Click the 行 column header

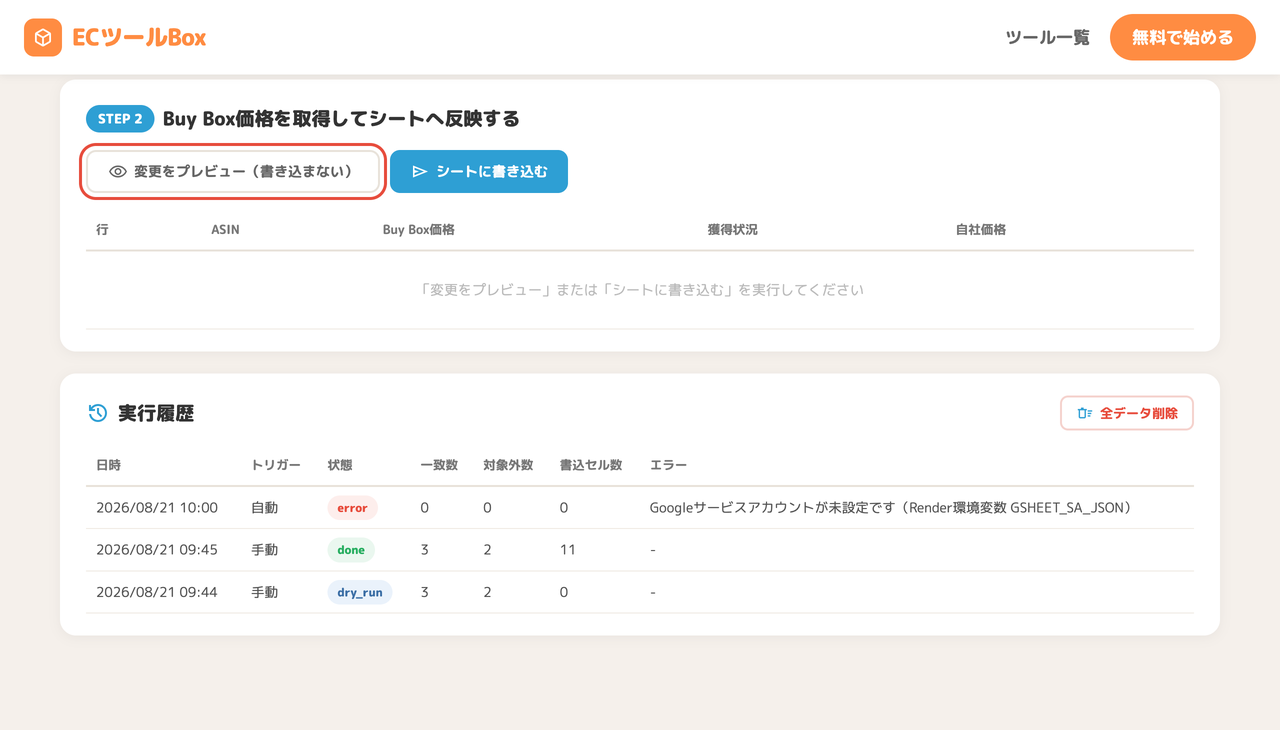tap(102, 230)
